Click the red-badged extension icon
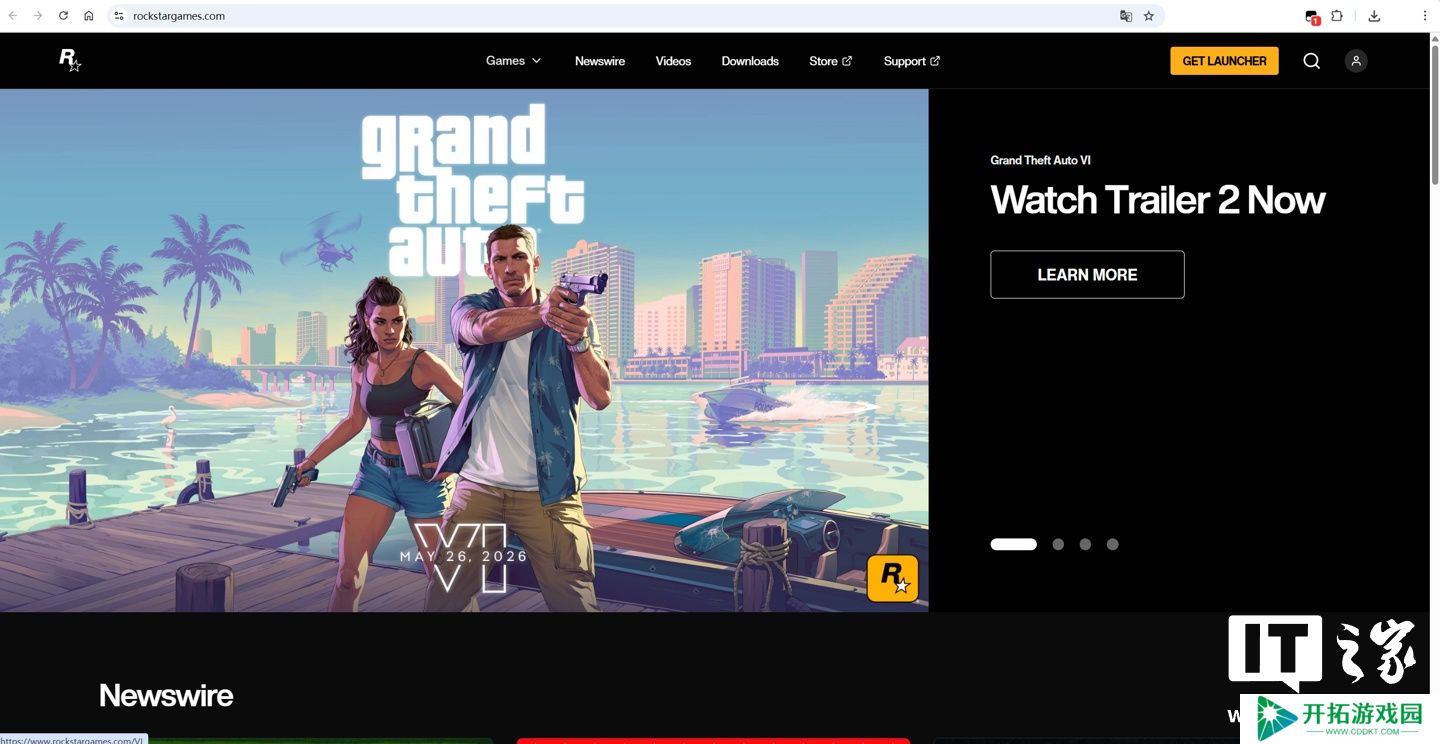The width and height of the screenshot is (1440, 744). 1312,17
